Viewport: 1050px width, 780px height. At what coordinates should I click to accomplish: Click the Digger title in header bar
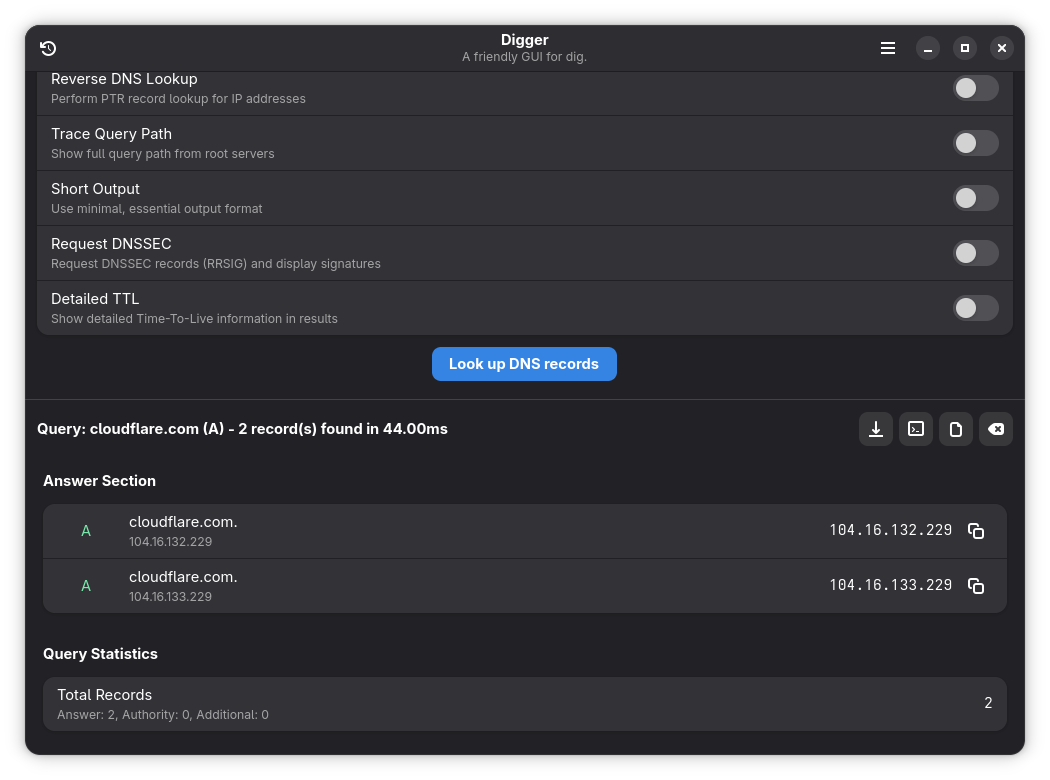(524, 40)
